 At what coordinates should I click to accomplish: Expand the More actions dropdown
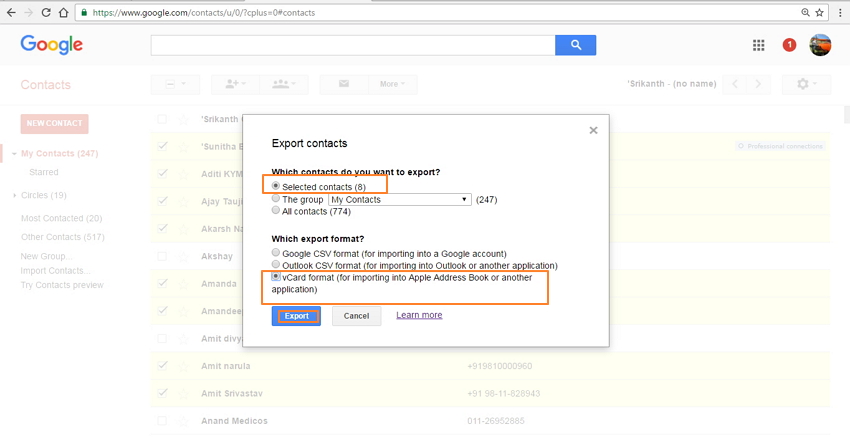tap(392, 84)
